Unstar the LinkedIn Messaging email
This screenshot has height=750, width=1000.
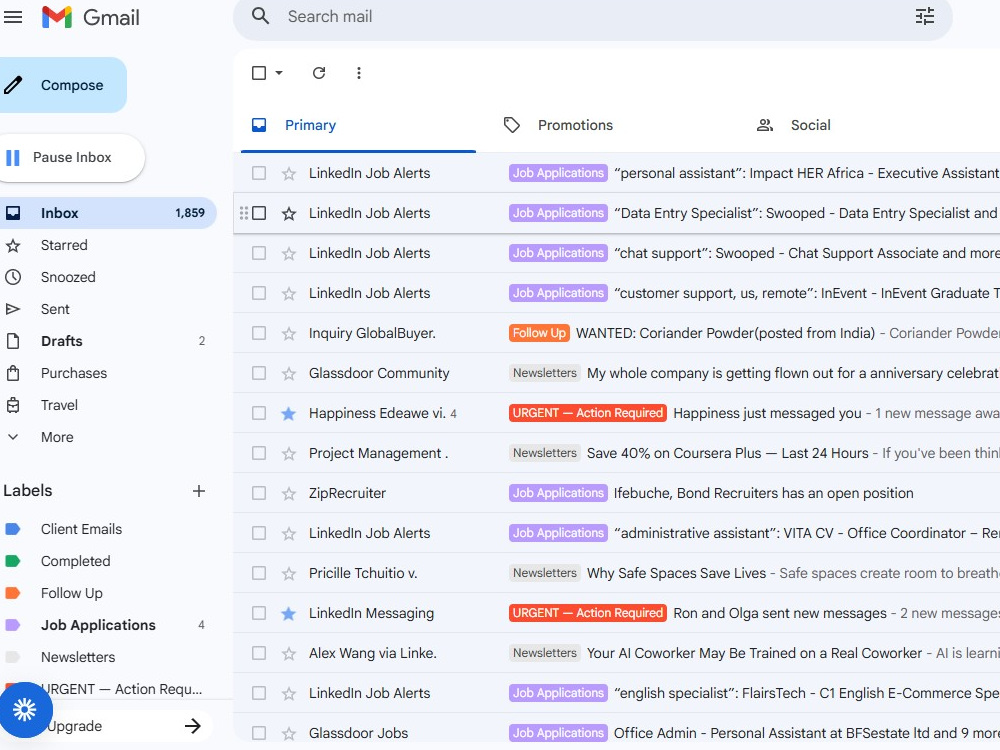point(289,613)
